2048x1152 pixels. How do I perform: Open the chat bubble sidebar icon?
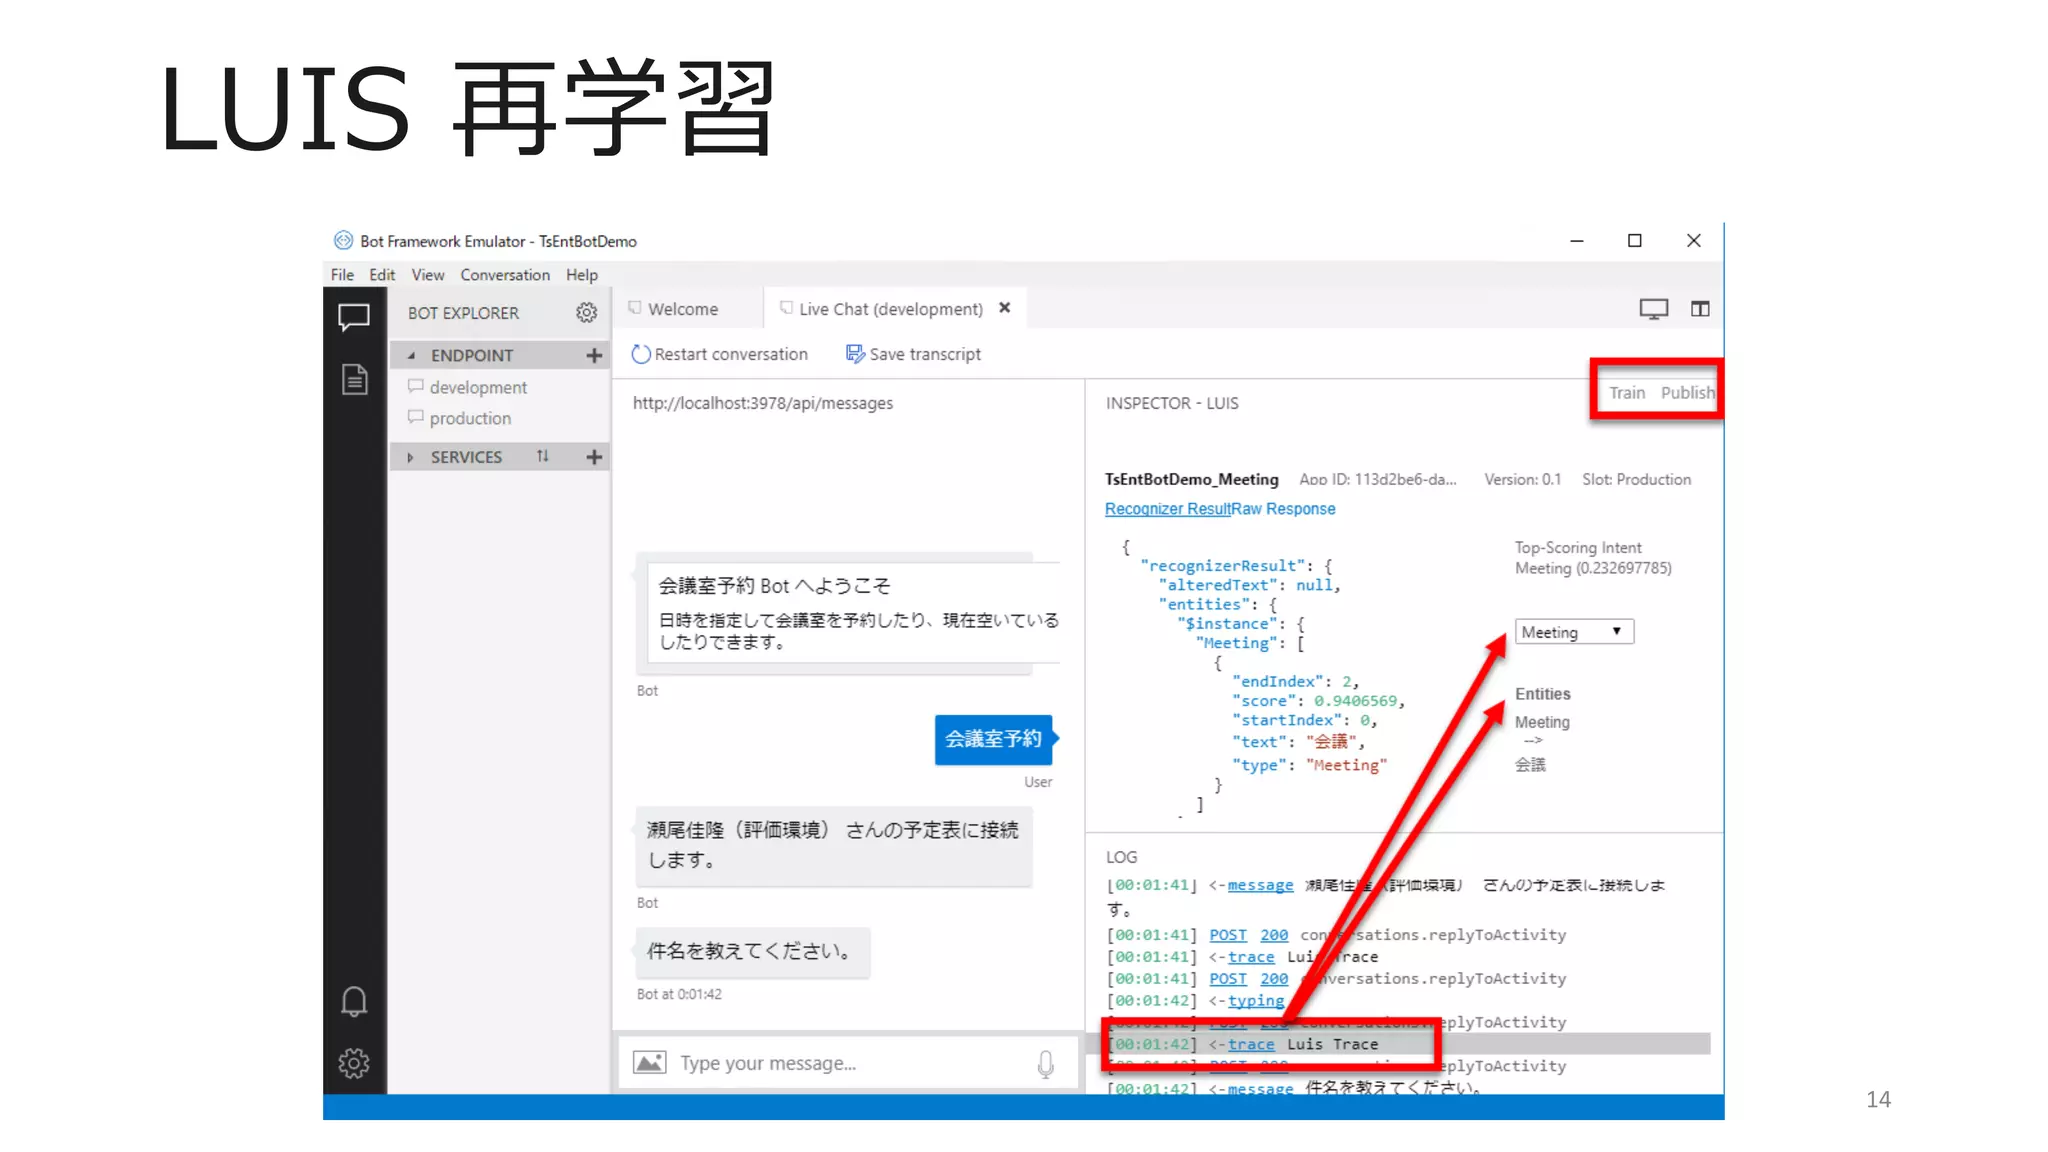[353, 317]
